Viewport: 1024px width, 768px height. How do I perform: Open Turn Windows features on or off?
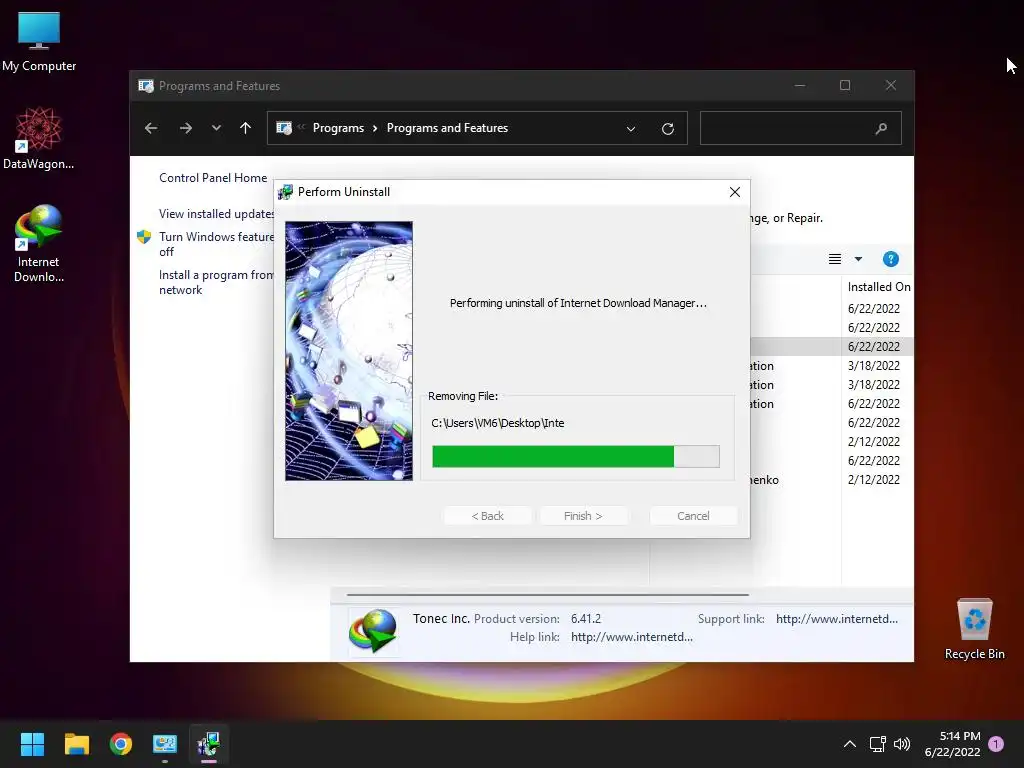tap(216, 244)
